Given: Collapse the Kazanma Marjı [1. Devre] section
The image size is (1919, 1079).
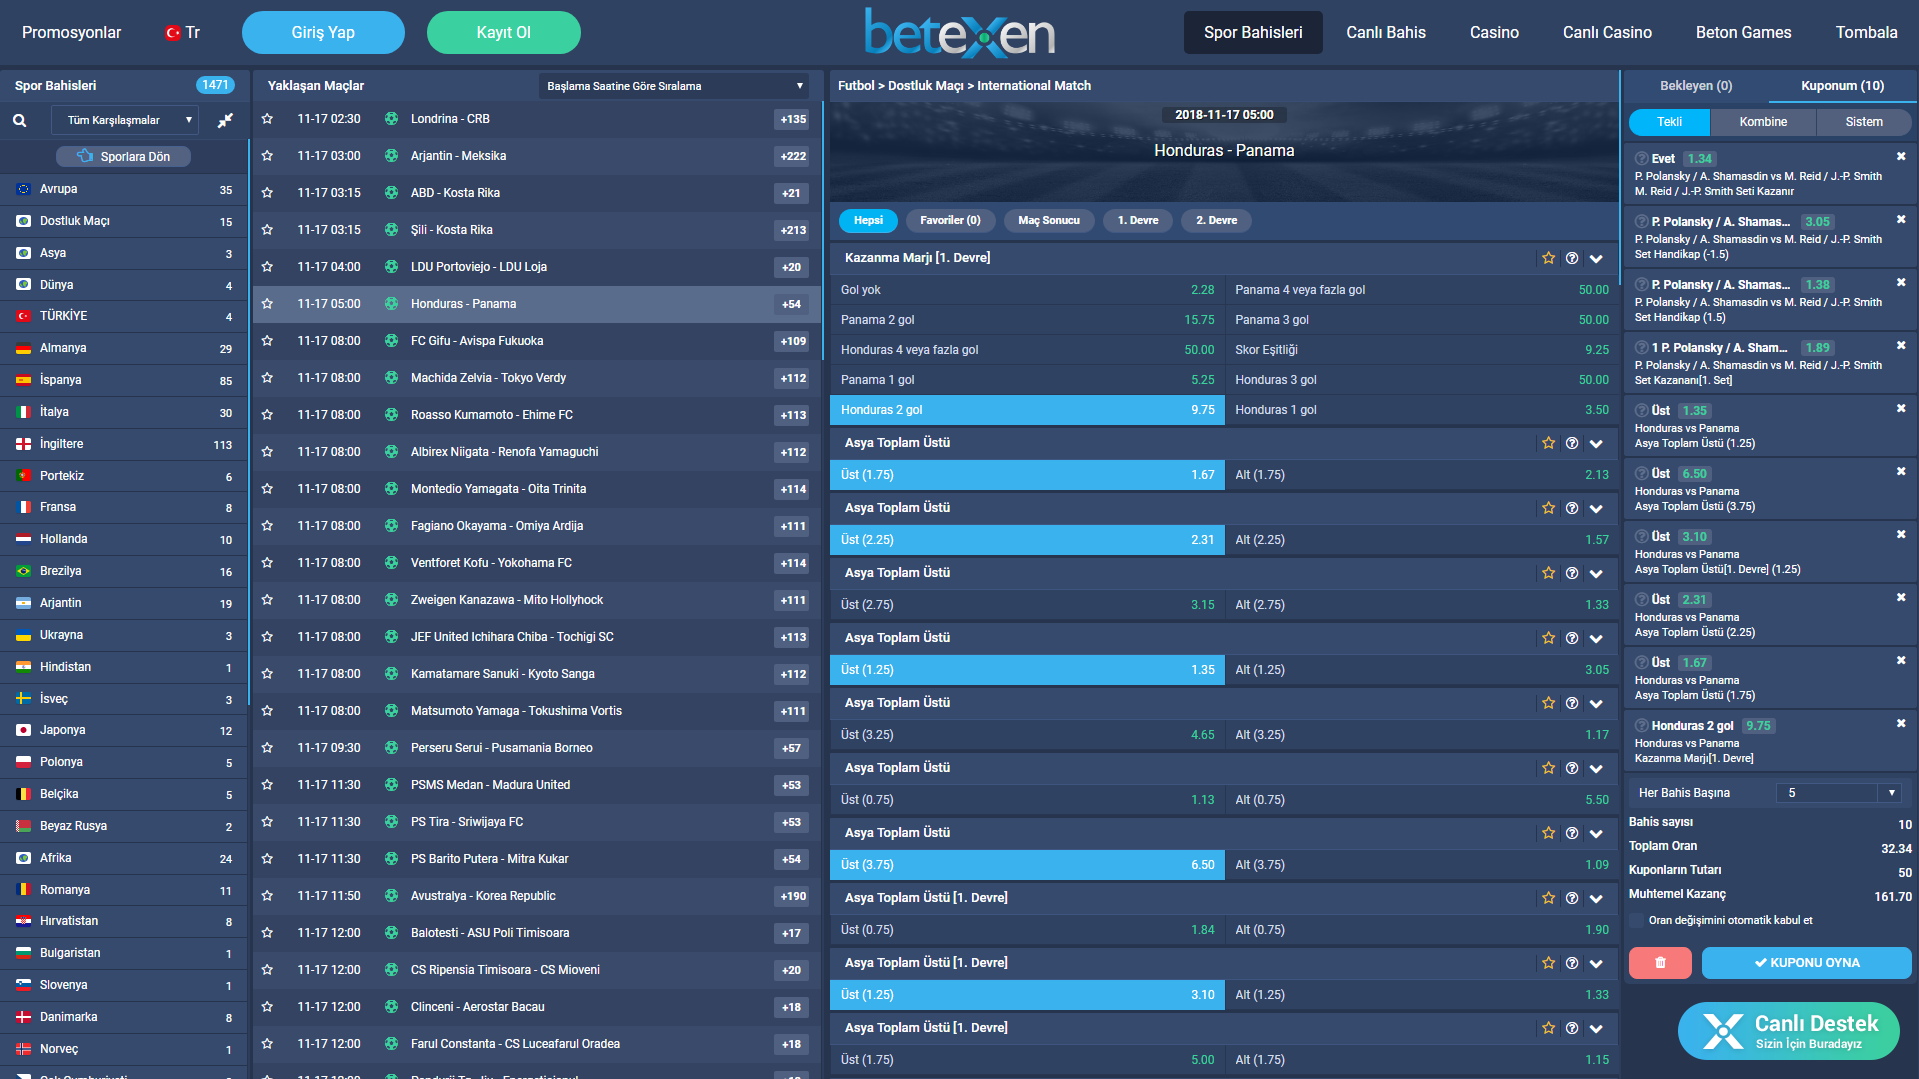Looking at the screenshot, I should click(1596, 258).
